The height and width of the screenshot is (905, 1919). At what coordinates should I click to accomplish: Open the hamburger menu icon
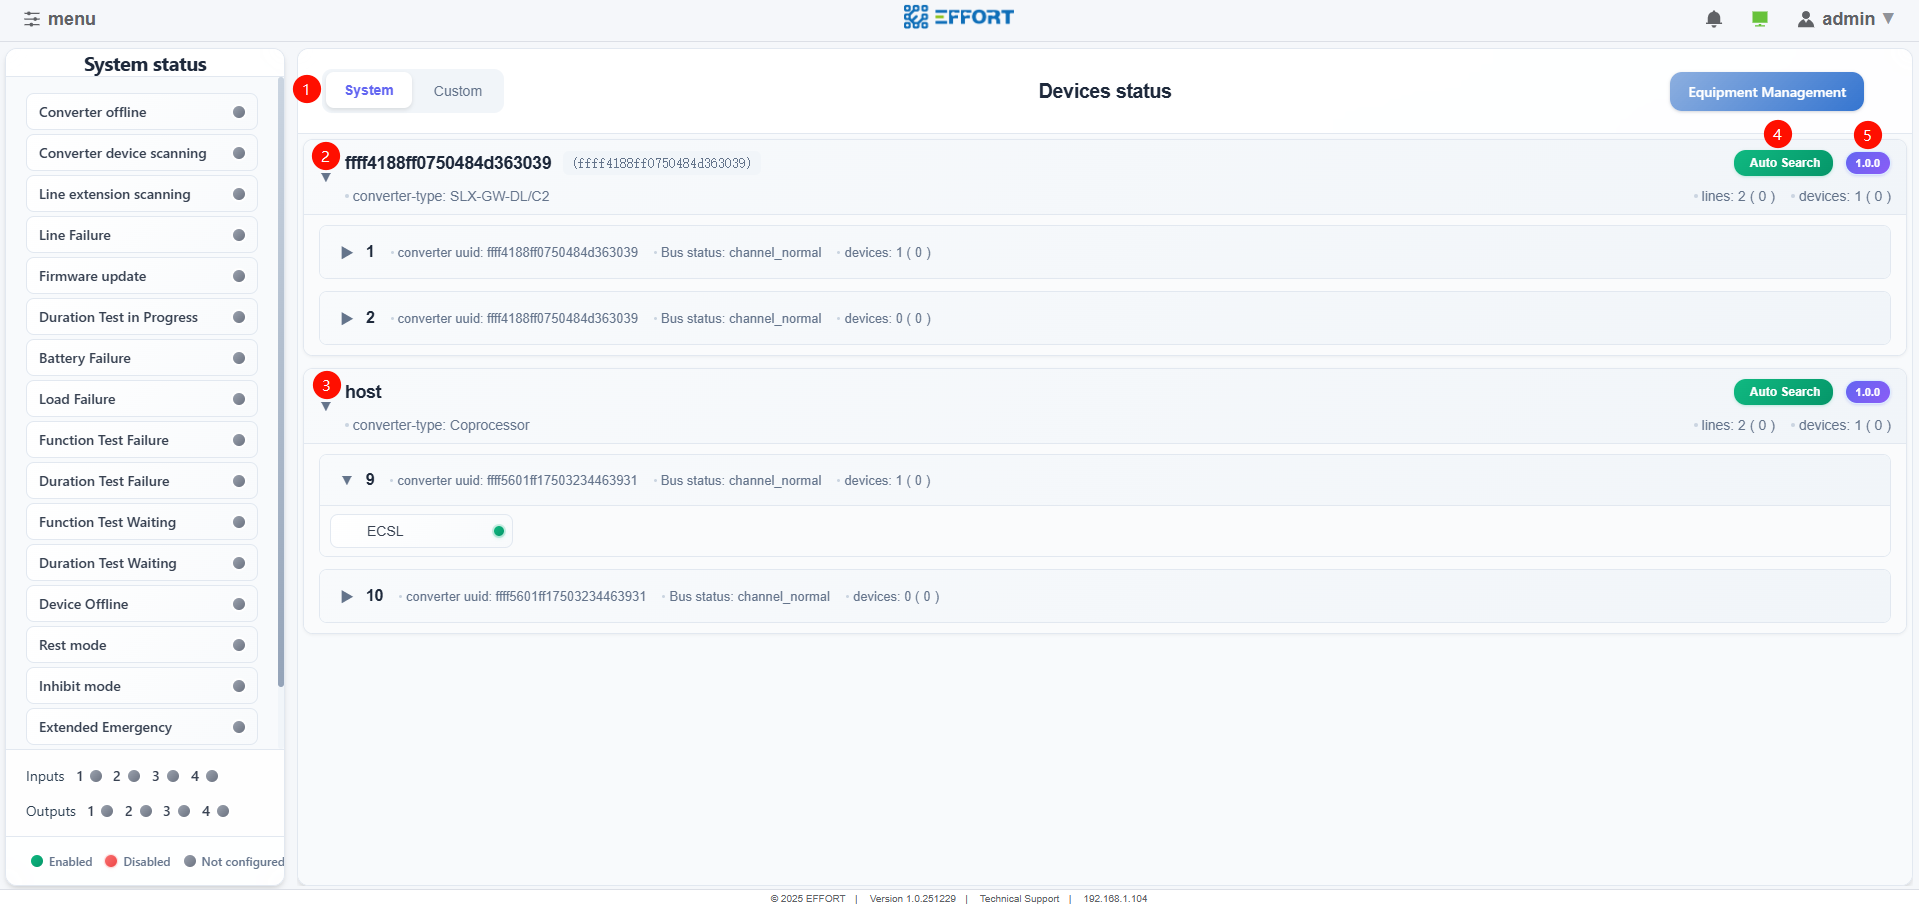(x=32, y=19)
